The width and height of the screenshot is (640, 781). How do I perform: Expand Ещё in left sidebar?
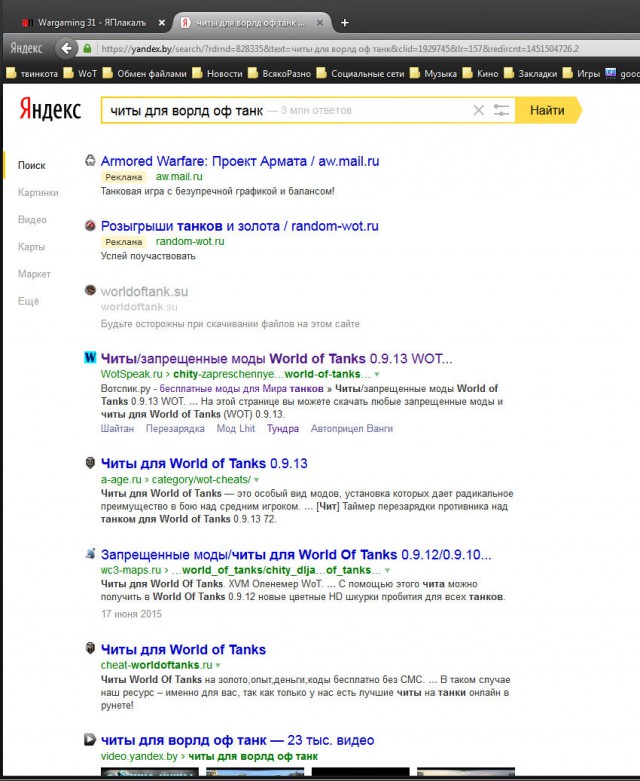pos(28,301)
